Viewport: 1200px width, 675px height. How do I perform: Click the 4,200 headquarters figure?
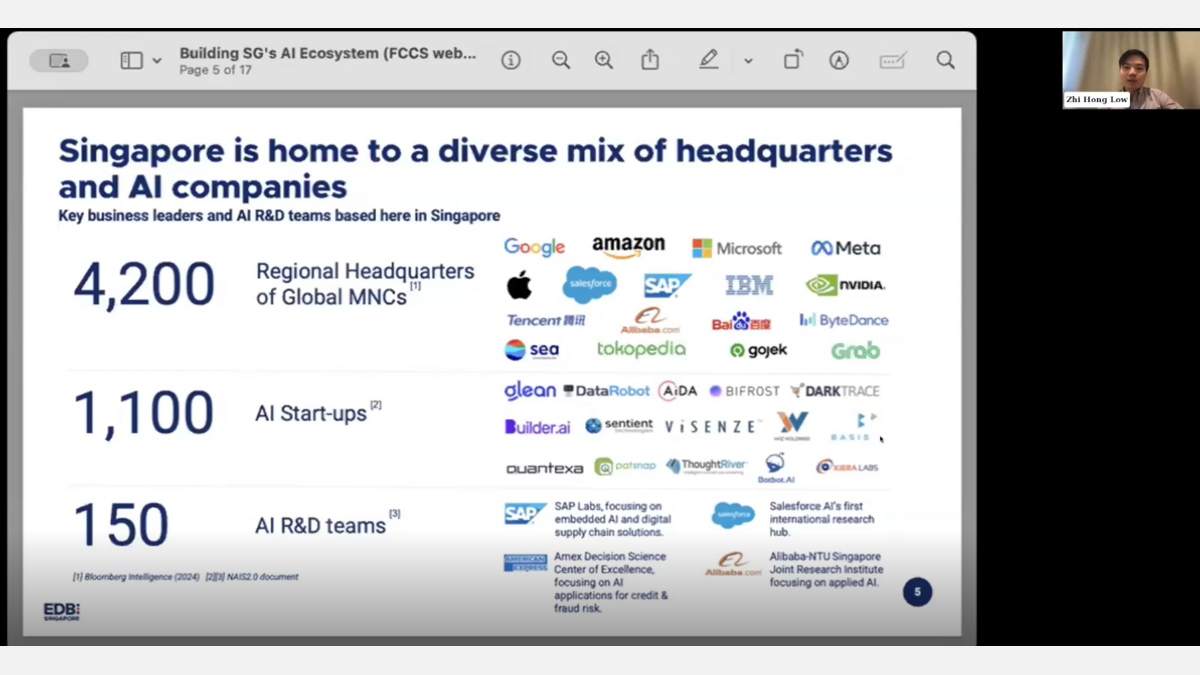point(144,284)
